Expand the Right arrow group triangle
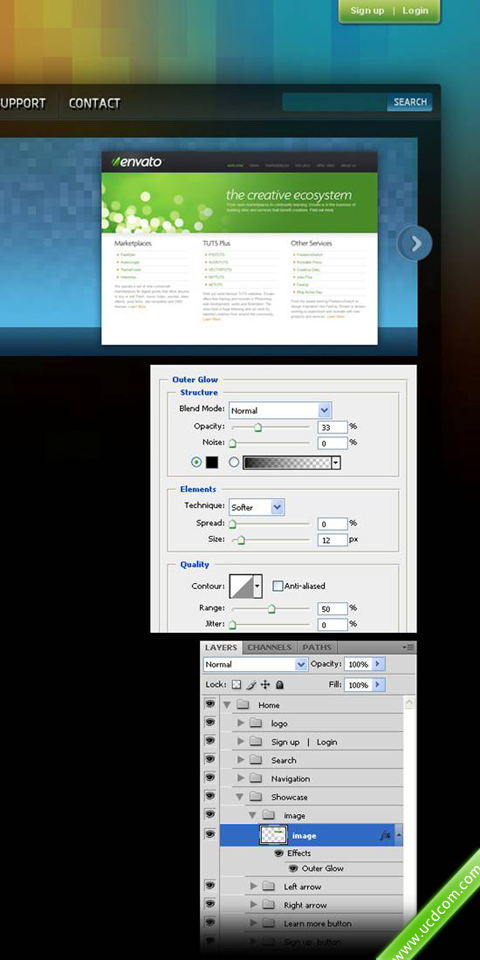Viewport: 480px width, 960px height. click(253, 904)
